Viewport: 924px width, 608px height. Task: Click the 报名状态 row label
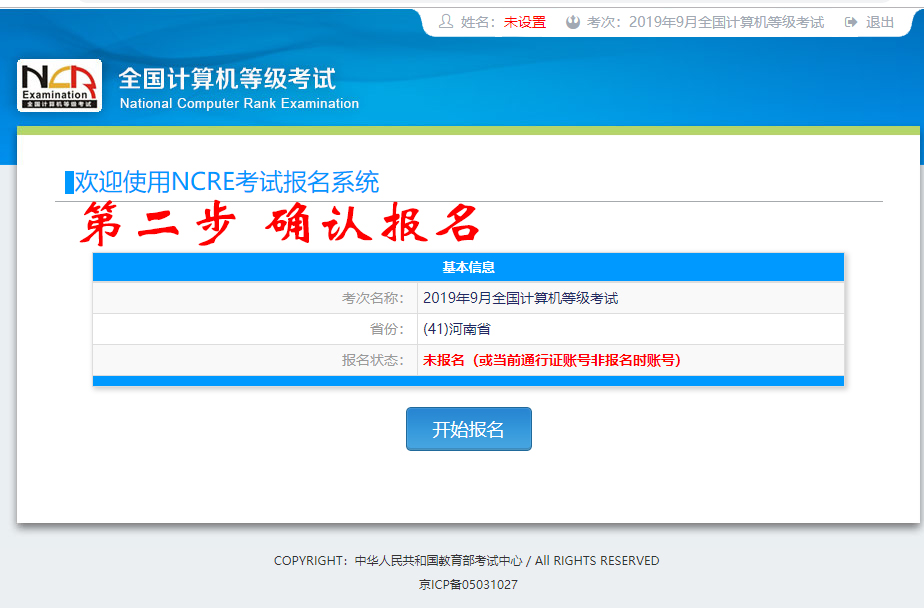pyautogui.click(x=372, y=360)
